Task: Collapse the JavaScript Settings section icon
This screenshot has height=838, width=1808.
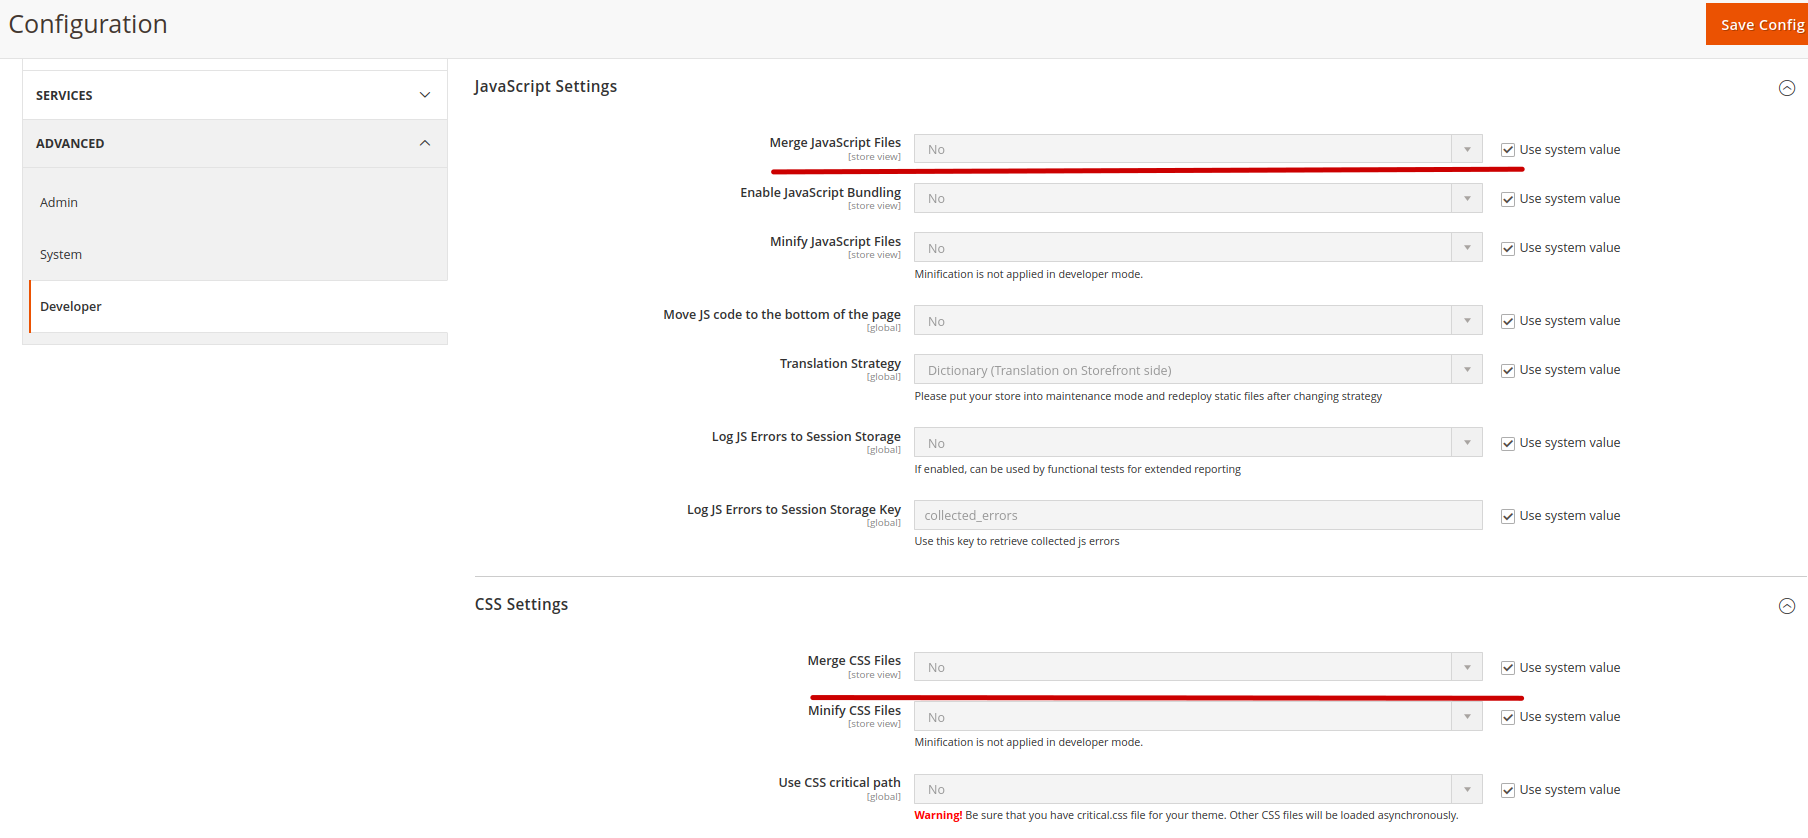Action: (1786, 88)
